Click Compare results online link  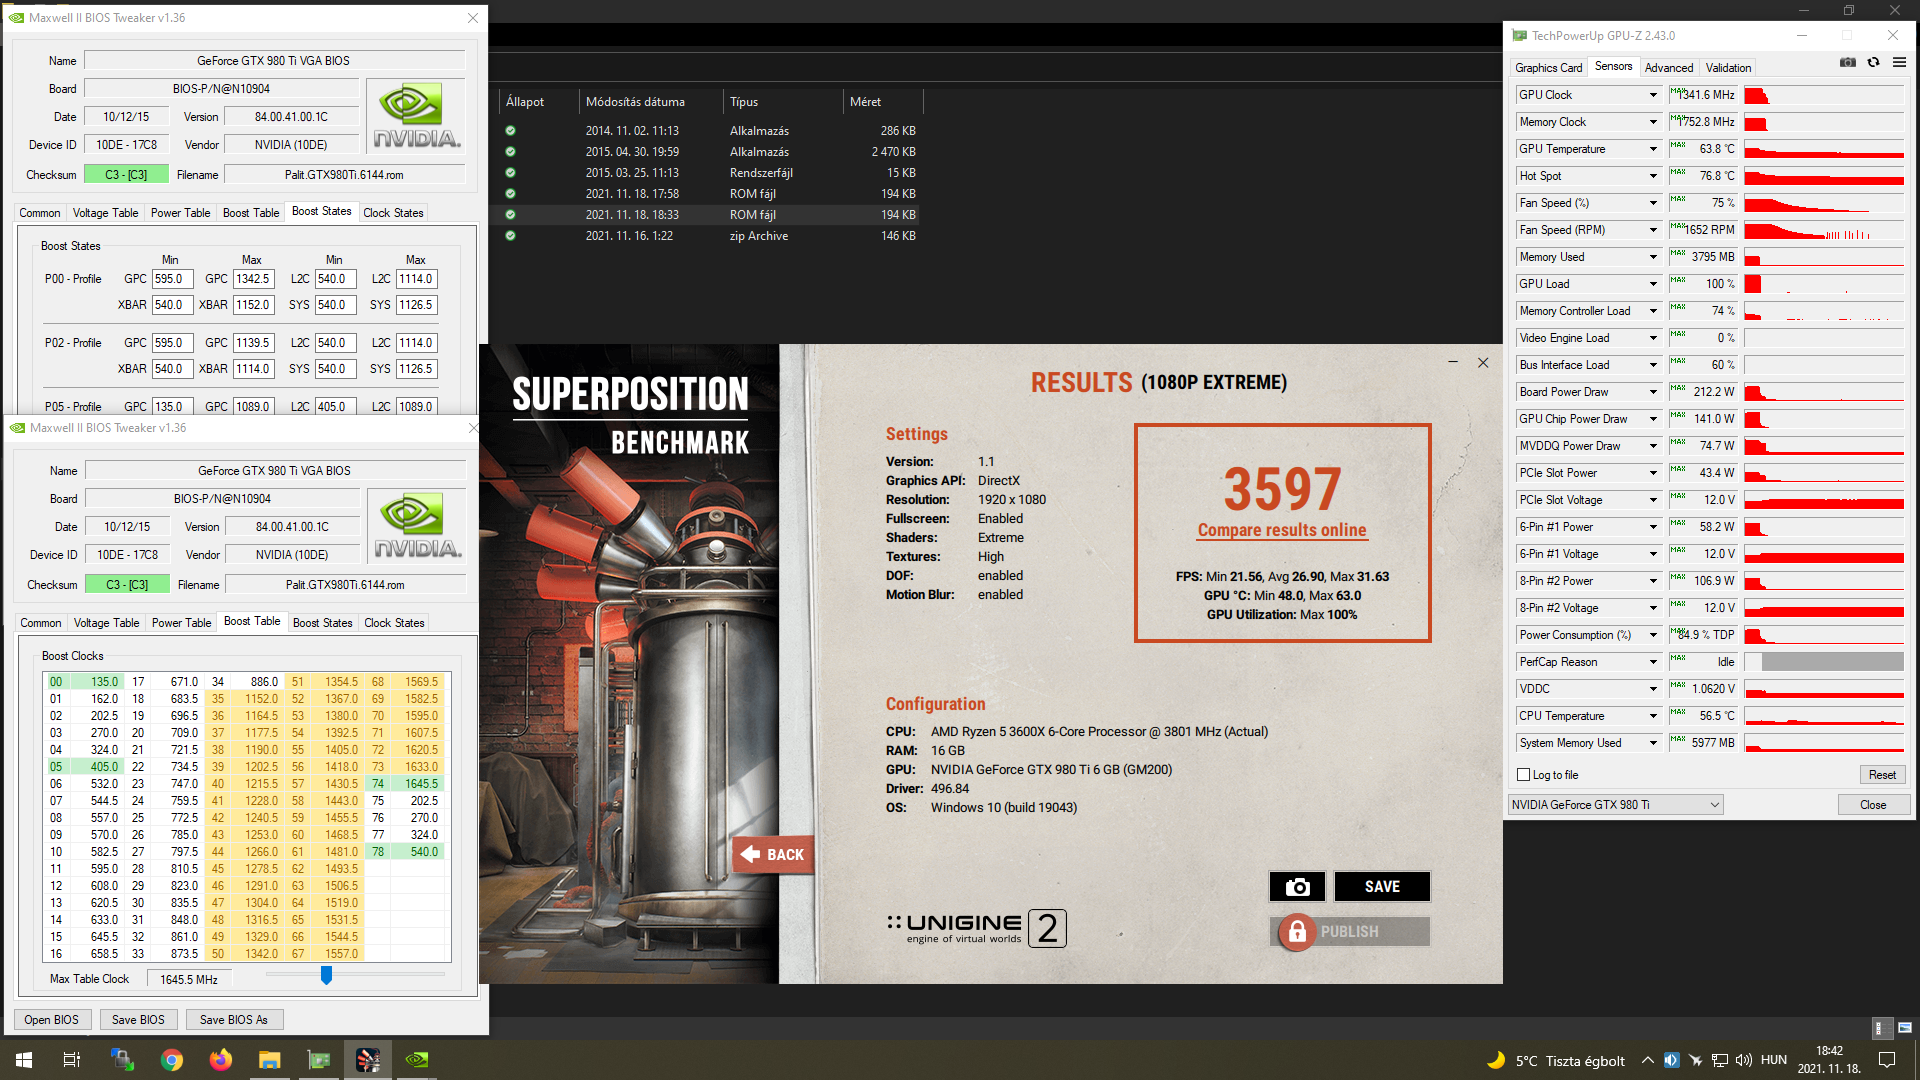(1282, 530)
